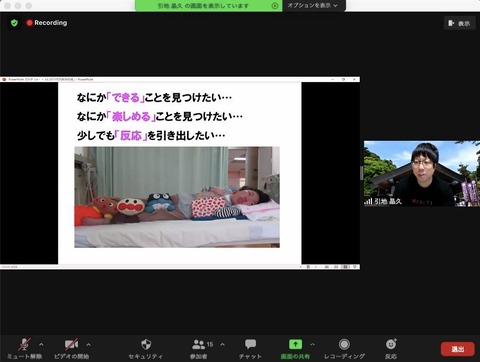Select 引地 晶久 participant video thumbnail
Viewport: 480px width, 362px height.
tap(422, 173)
